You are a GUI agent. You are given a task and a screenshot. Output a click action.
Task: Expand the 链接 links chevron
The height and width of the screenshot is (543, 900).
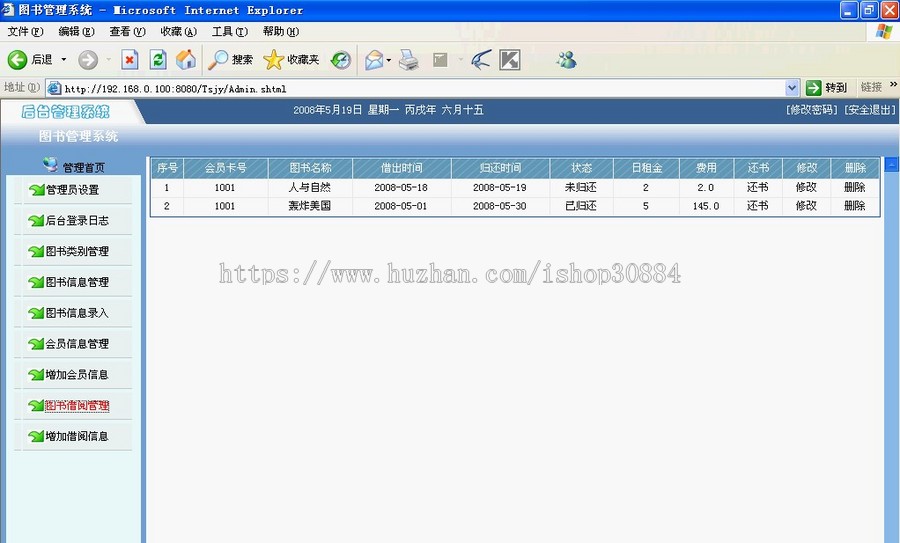893,85
